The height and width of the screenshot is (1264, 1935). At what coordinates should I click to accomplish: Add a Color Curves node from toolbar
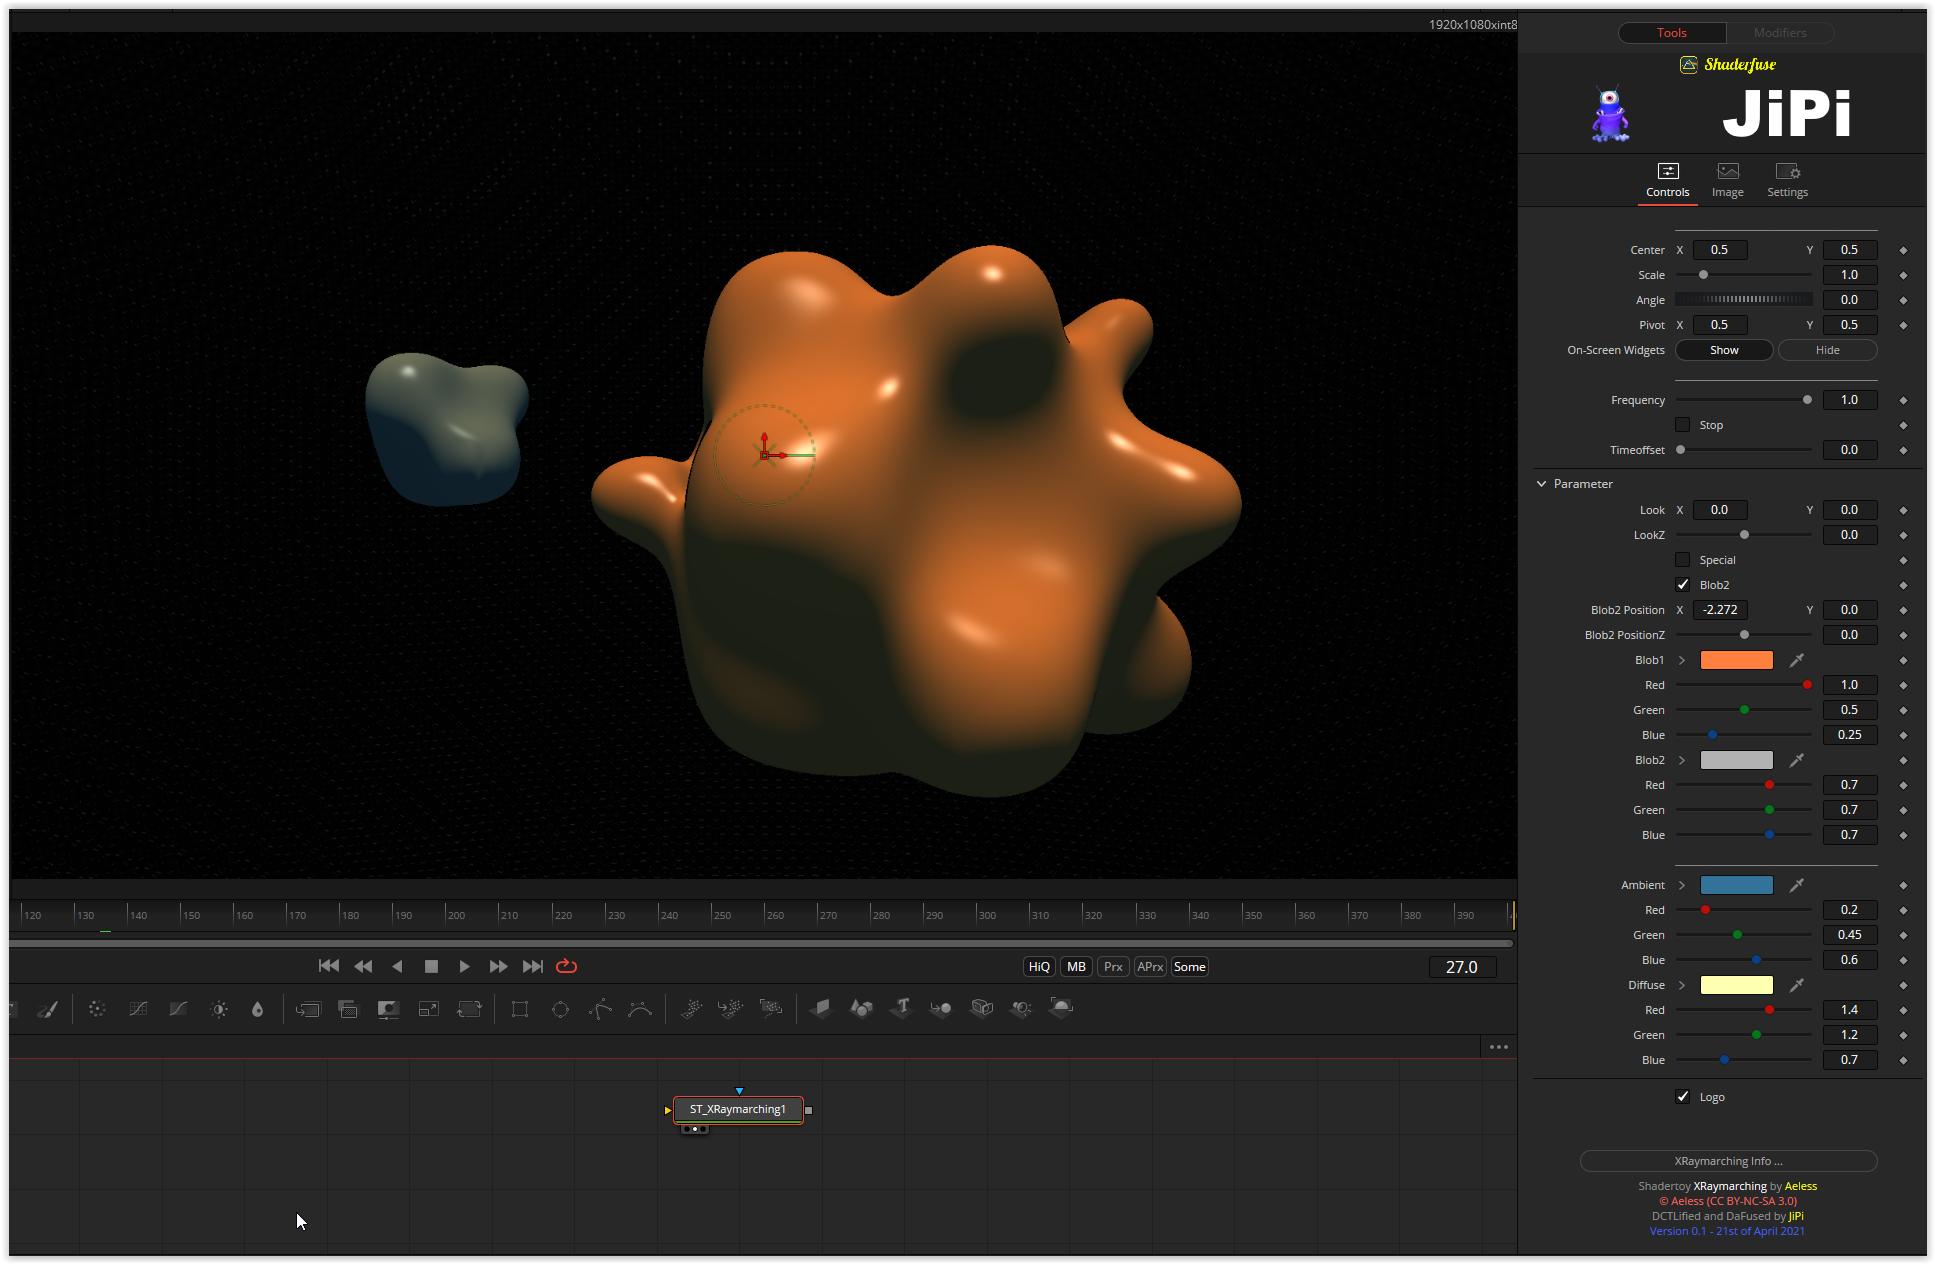[x=138, y=1009]
